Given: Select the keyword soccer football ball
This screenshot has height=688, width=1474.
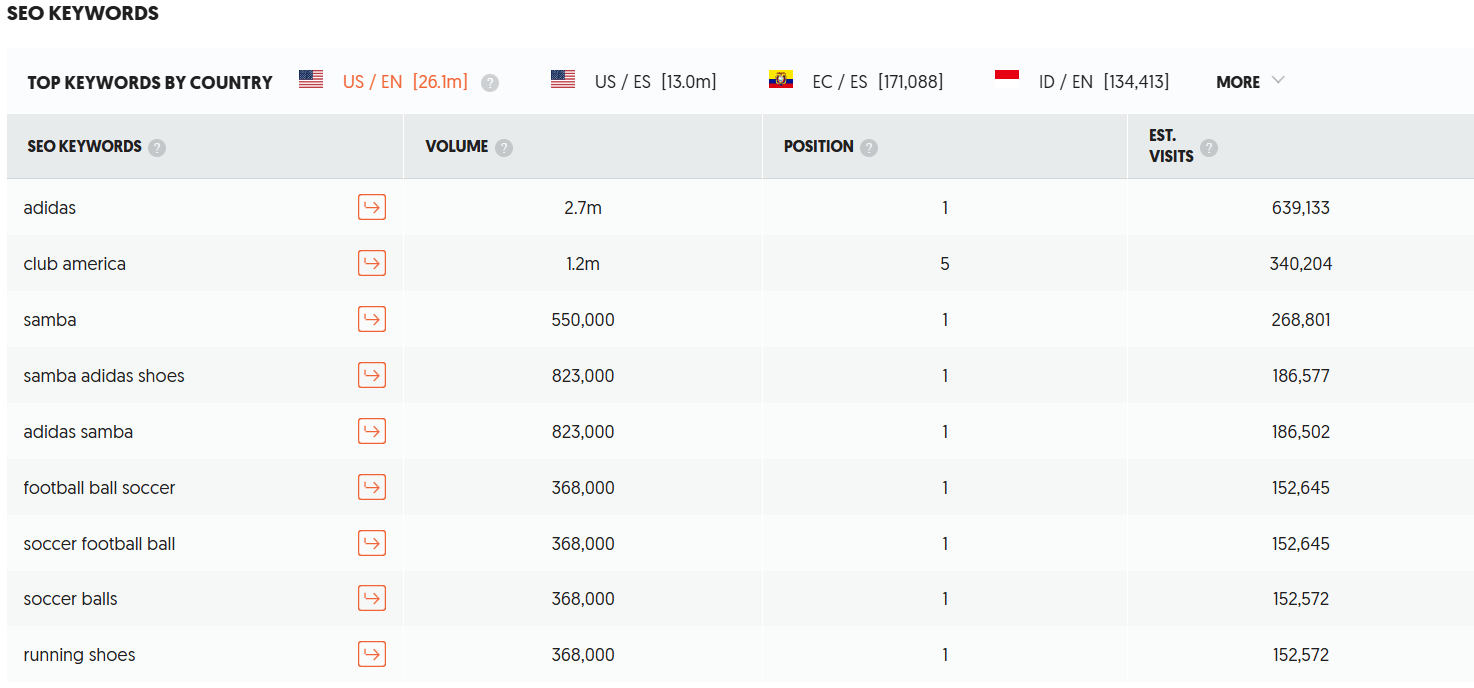Looking at the screenshot, I should pos(98,543).
